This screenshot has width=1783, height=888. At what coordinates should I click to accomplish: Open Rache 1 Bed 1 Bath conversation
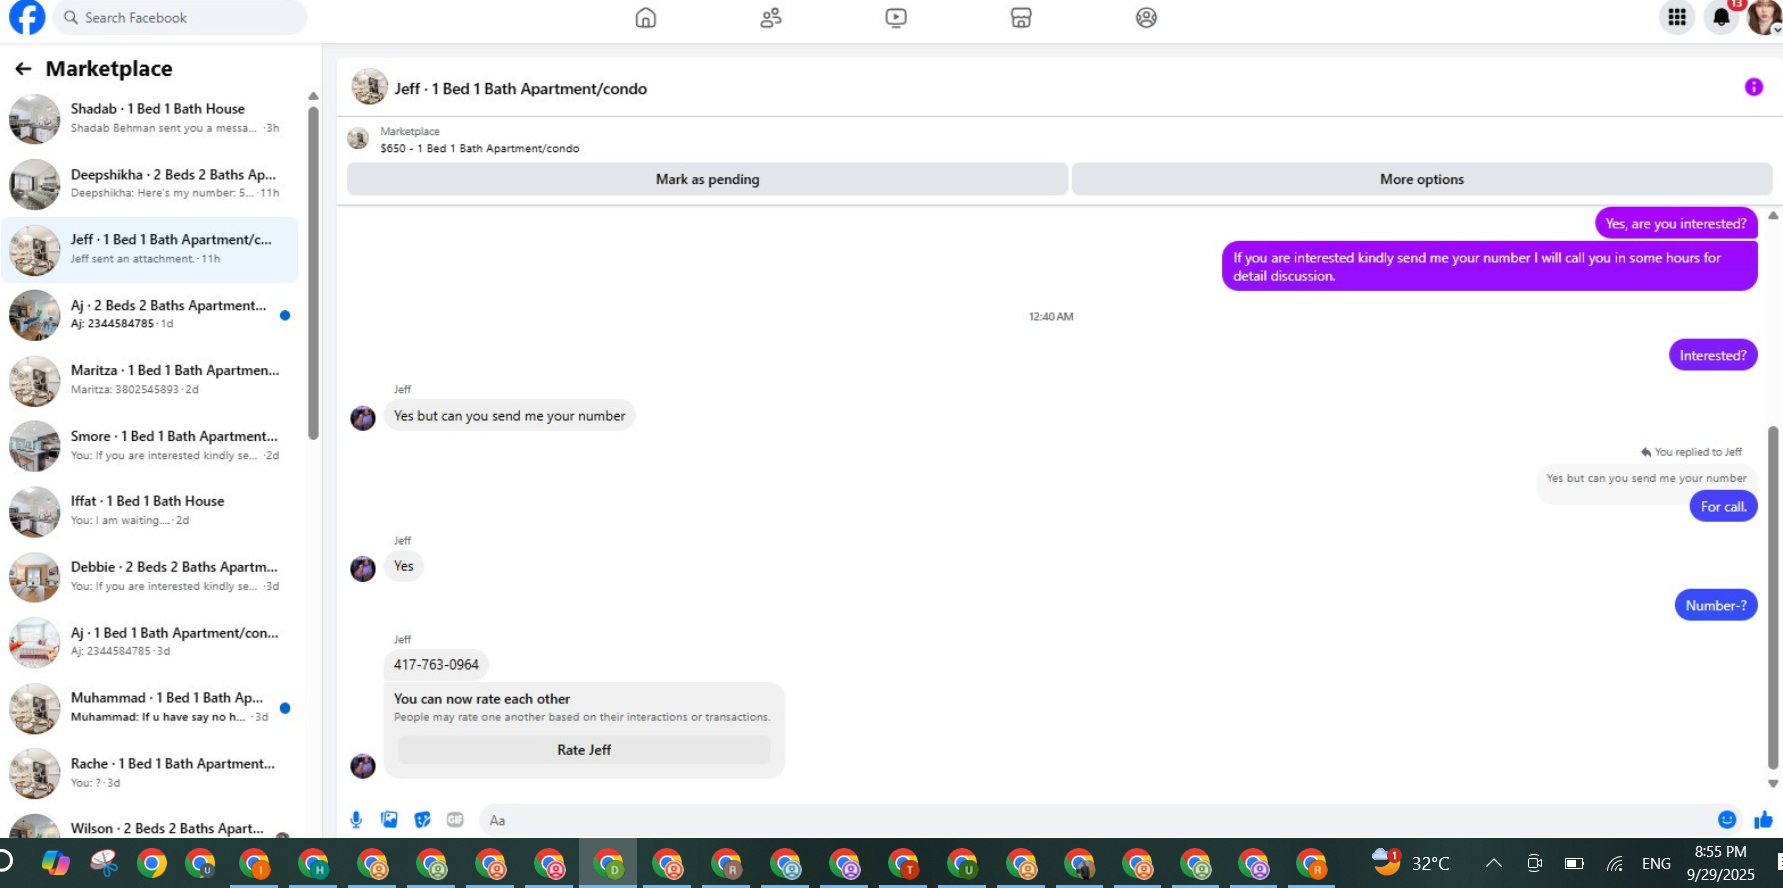150,773
